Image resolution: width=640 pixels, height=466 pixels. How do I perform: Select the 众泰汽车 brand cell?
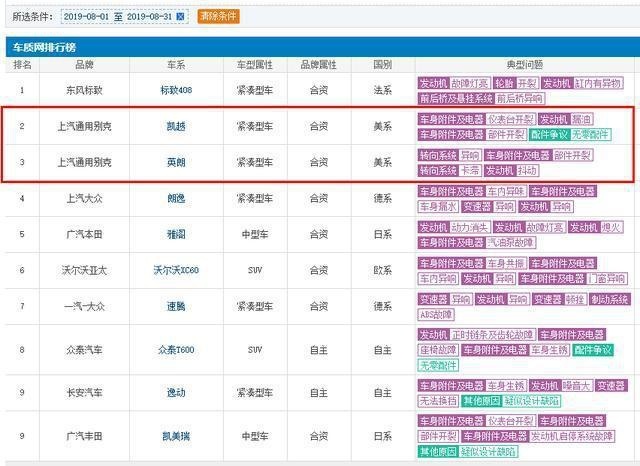pyautogui.click(x=84, y=350)
